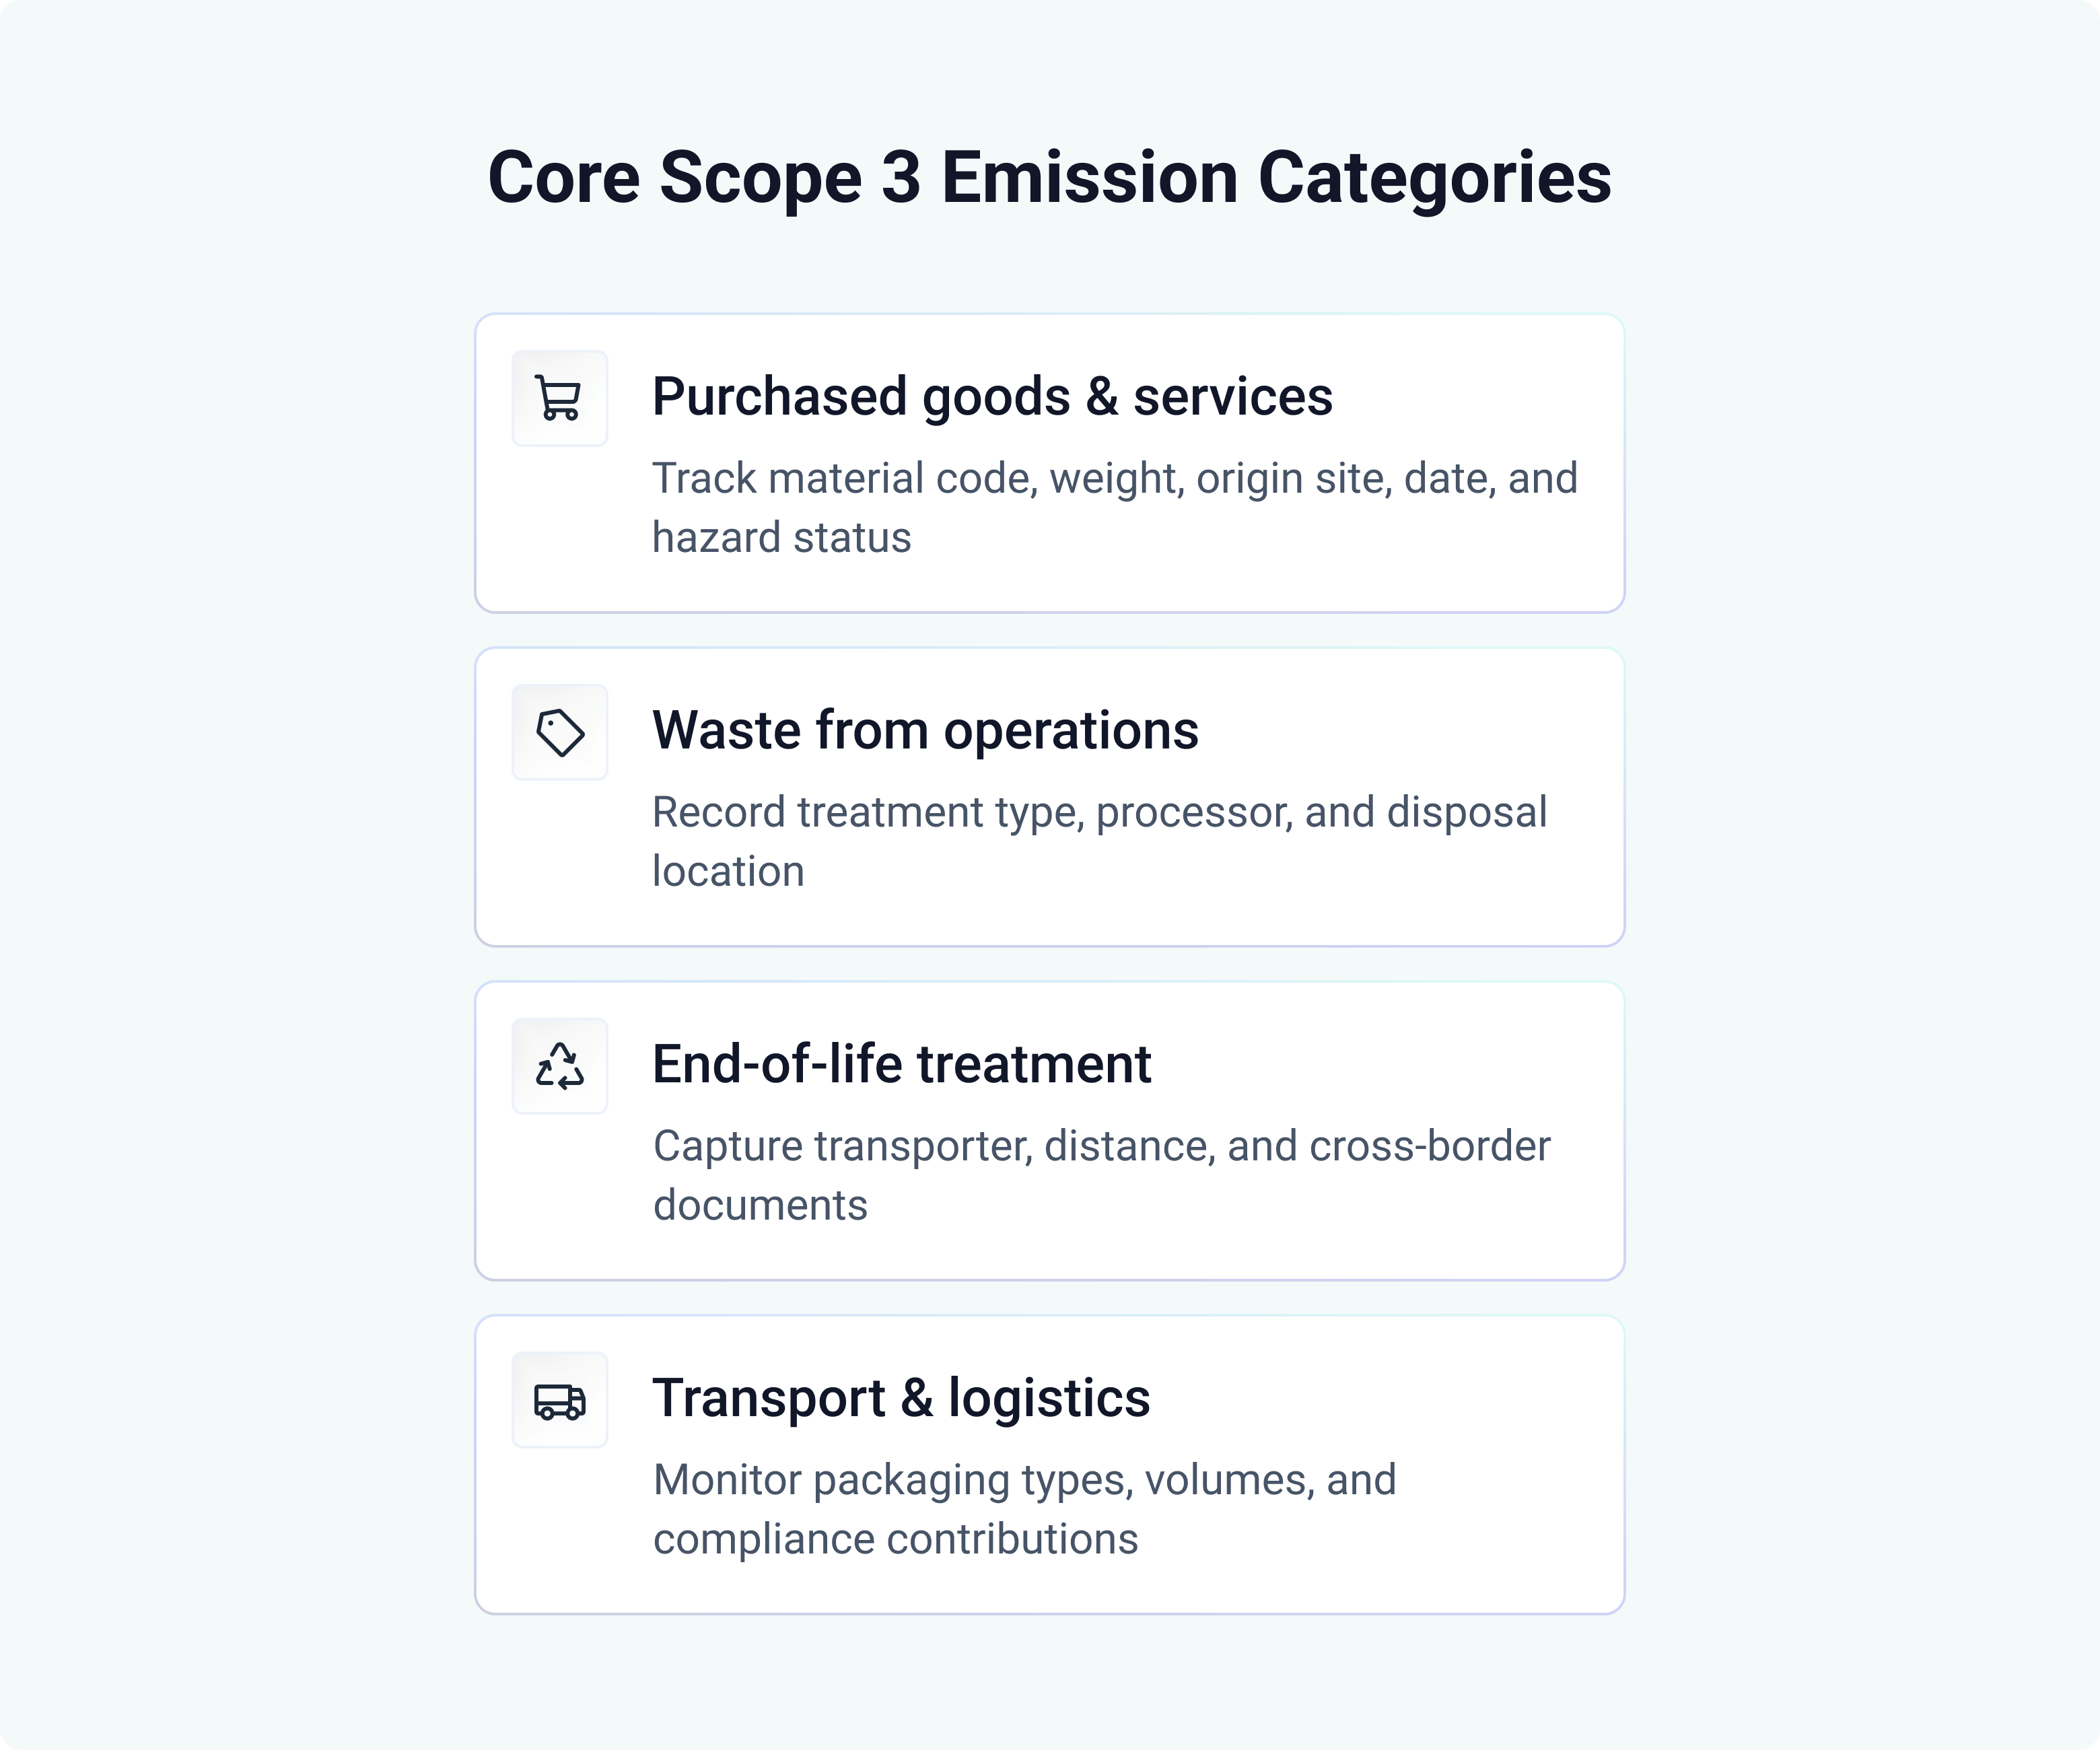Select the Purchased goods & services heading

click(x=991, y=396)
